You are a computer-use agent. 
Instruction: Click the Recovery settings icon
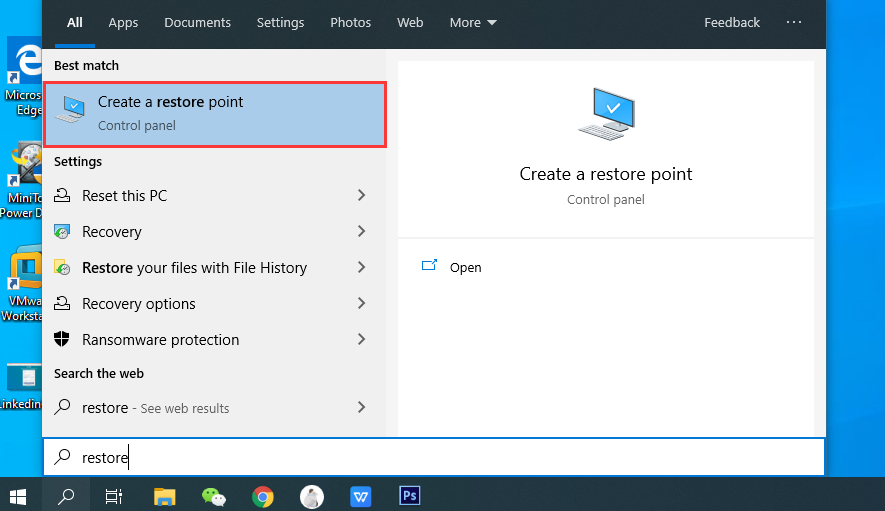point(62,232)
